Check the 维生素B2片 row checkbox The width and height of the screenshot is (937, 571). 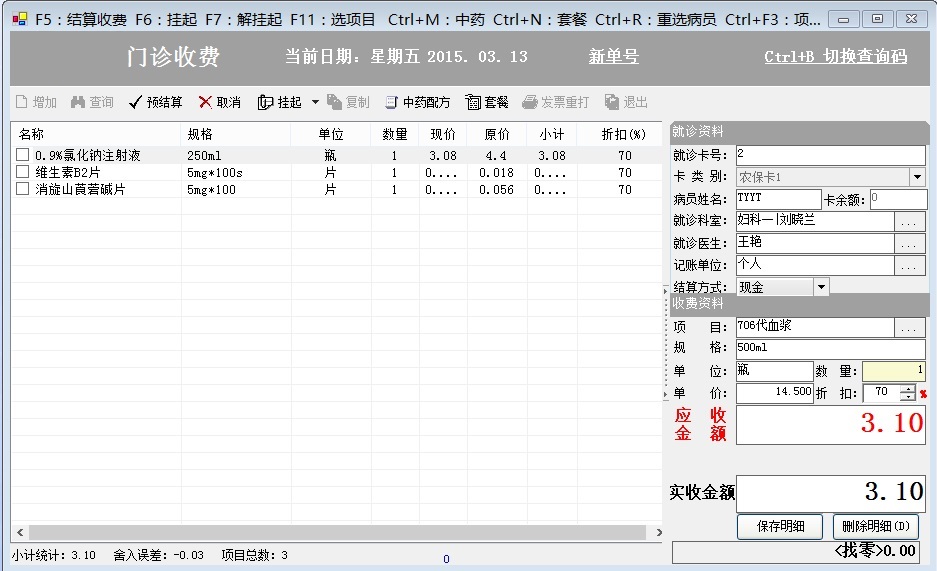(23, 172)
